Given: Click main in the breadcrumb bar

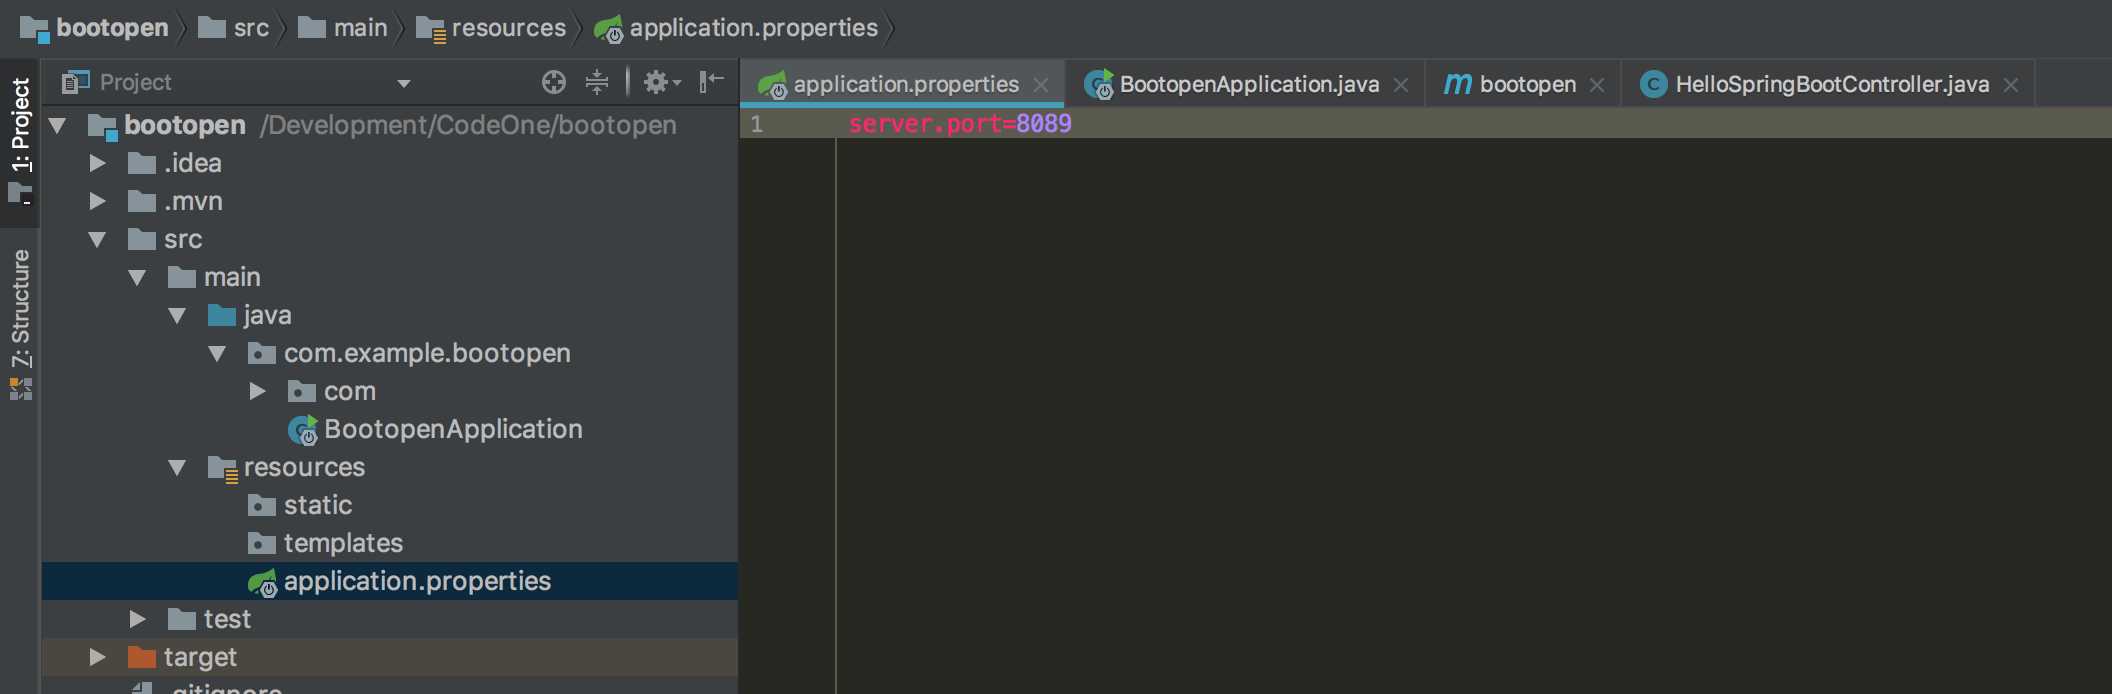Looking at the screenshot, I should pos(360,28).
